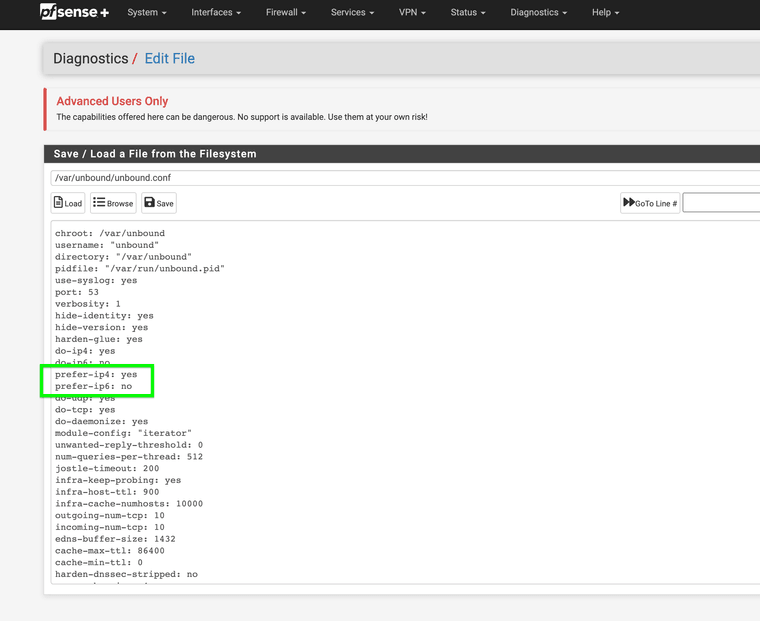The height and width of the screenshot is (621, 760).
Task: Open the Interfaces menu
Action: (x=216, y=13)
